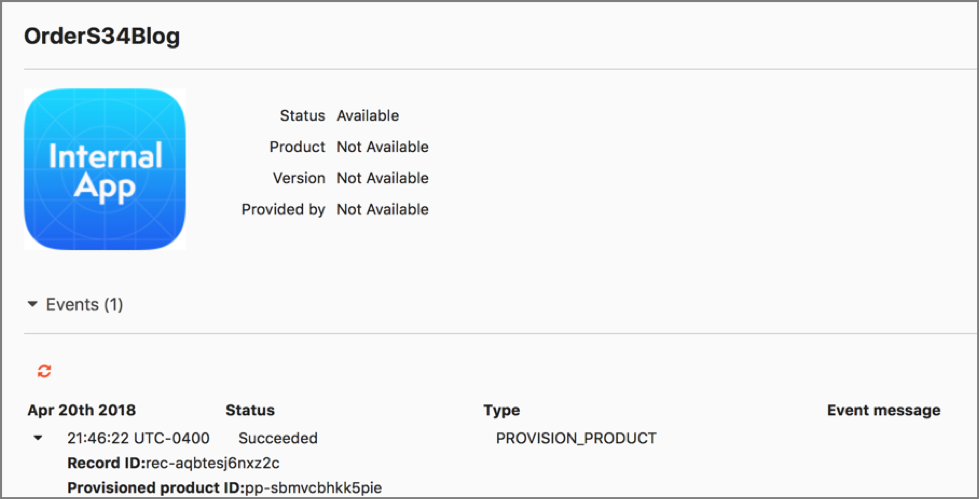Click the Provided by Not Available value
This screenshot has height=499, width=979.
(383, 209)
